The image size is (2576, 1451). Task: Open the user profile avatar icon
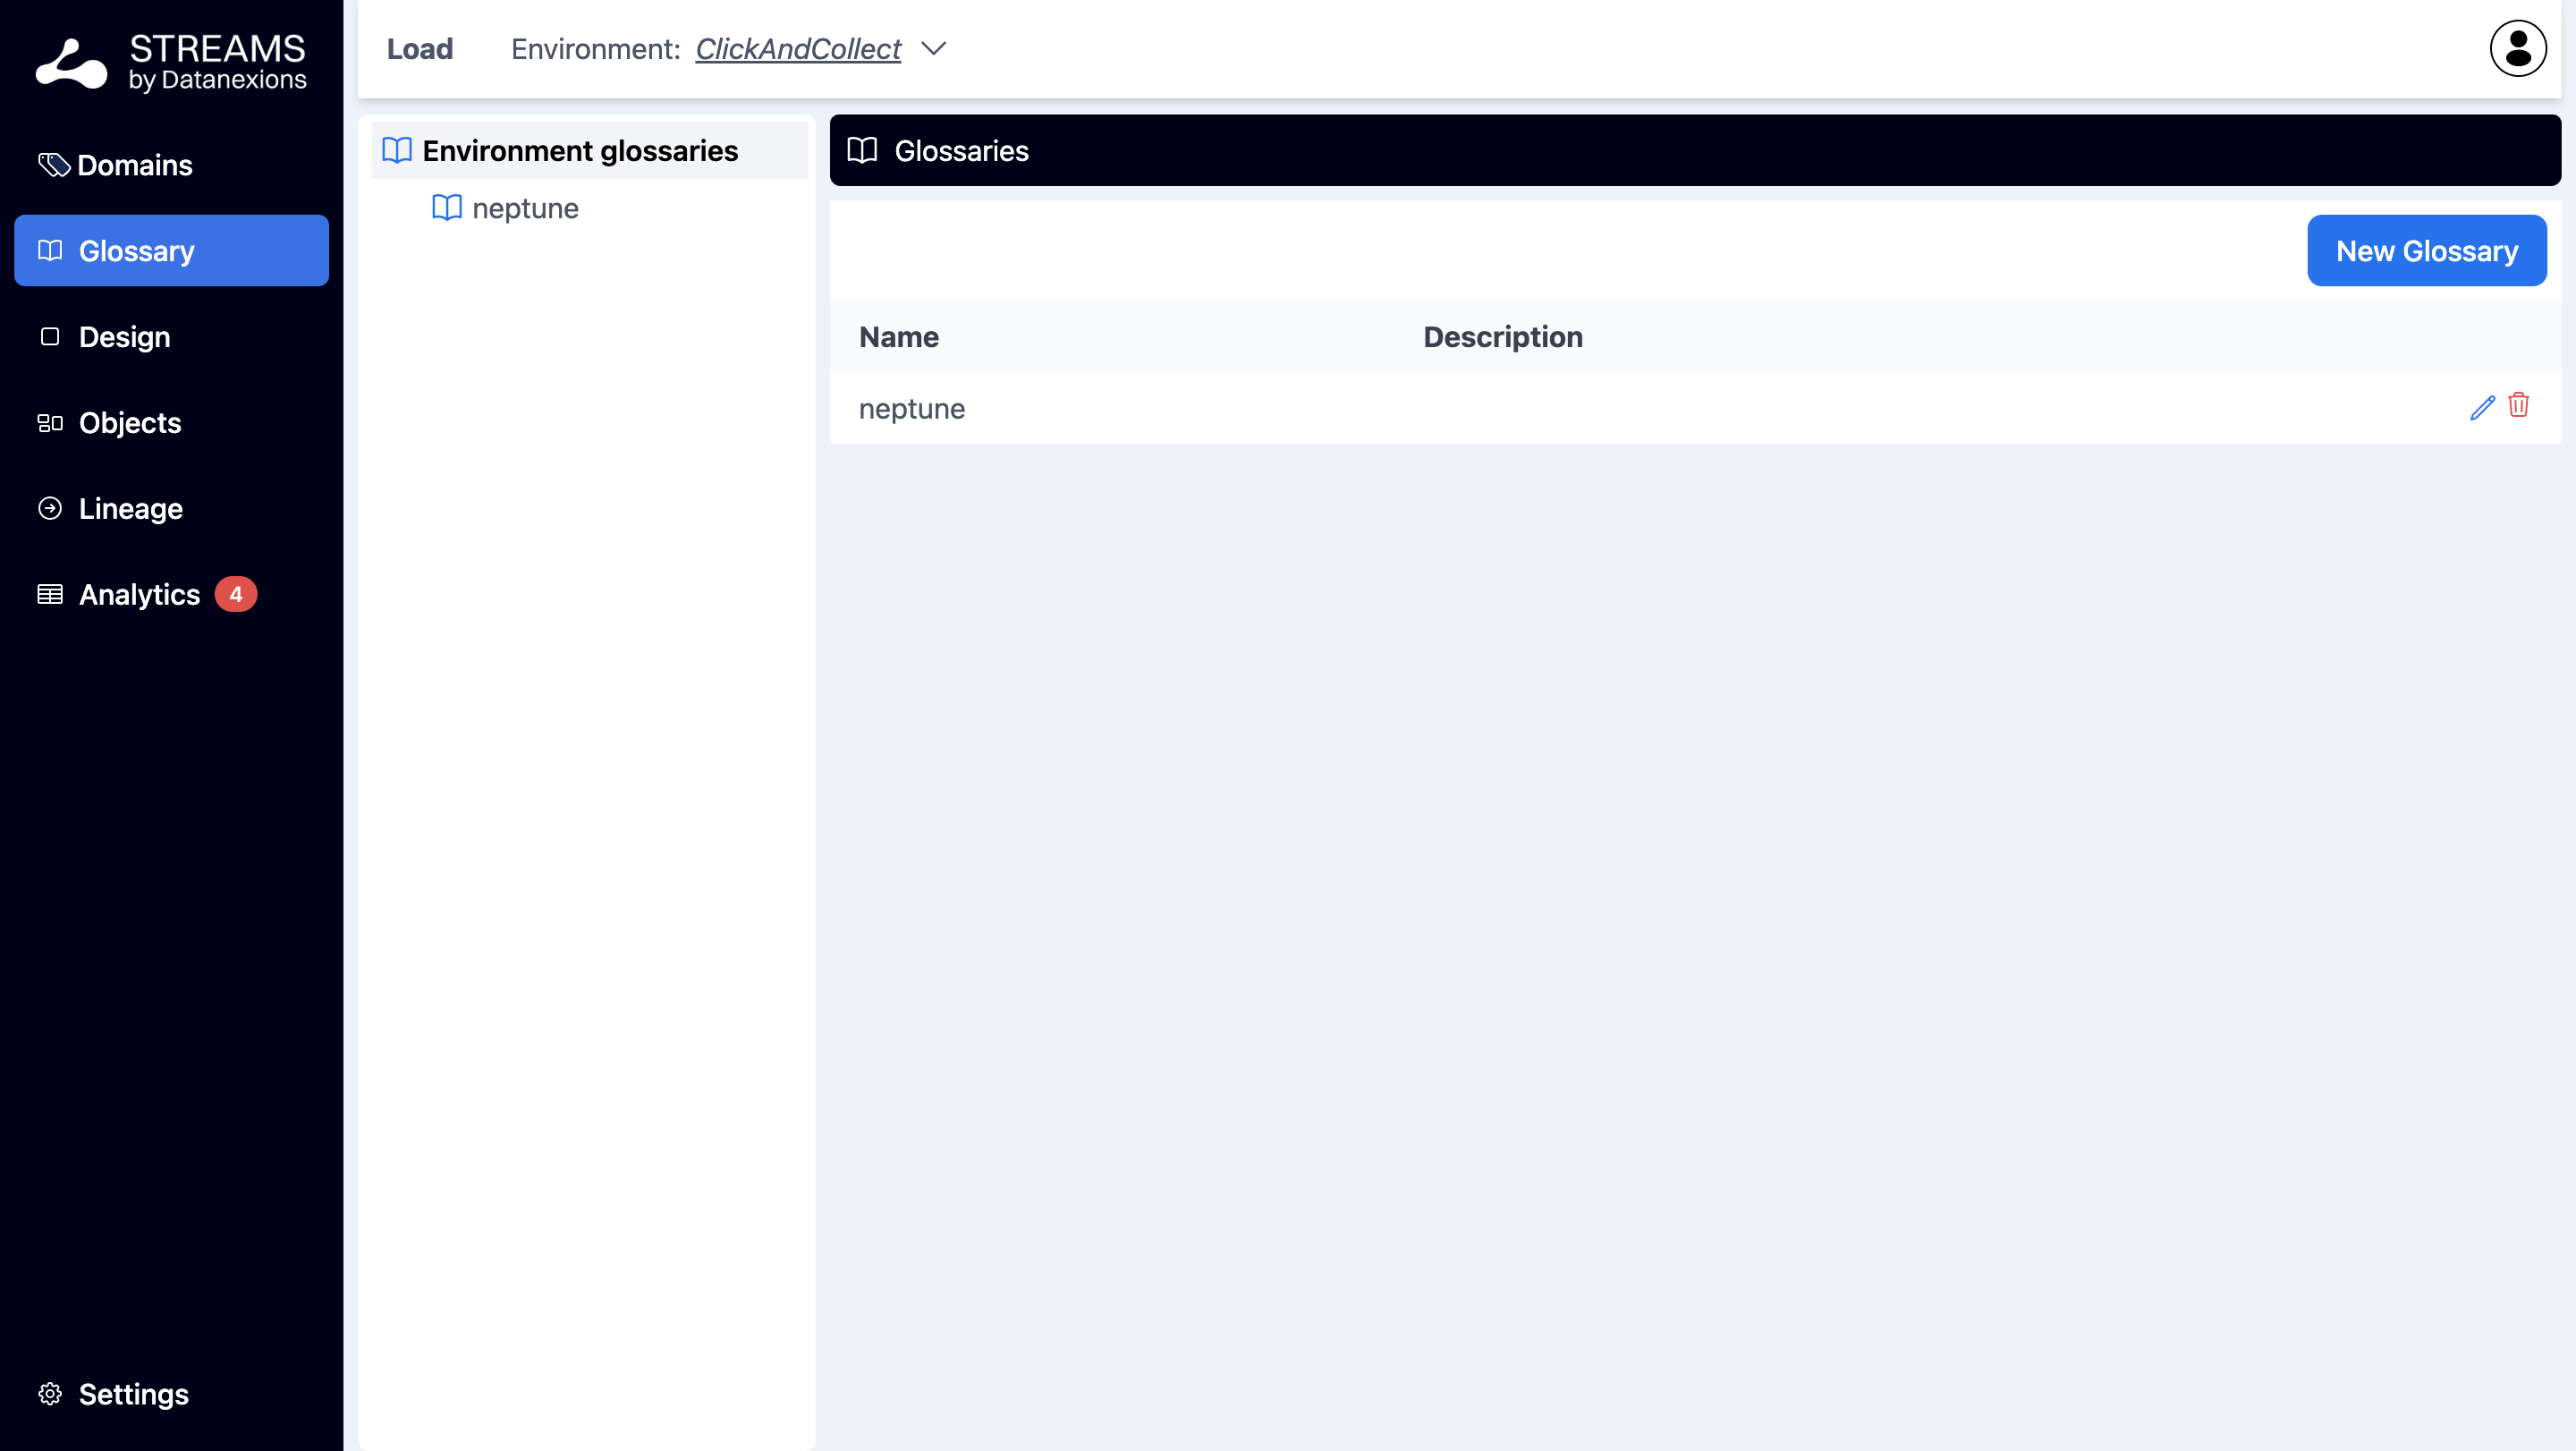pyautogui.click(x=2517, y=48)
